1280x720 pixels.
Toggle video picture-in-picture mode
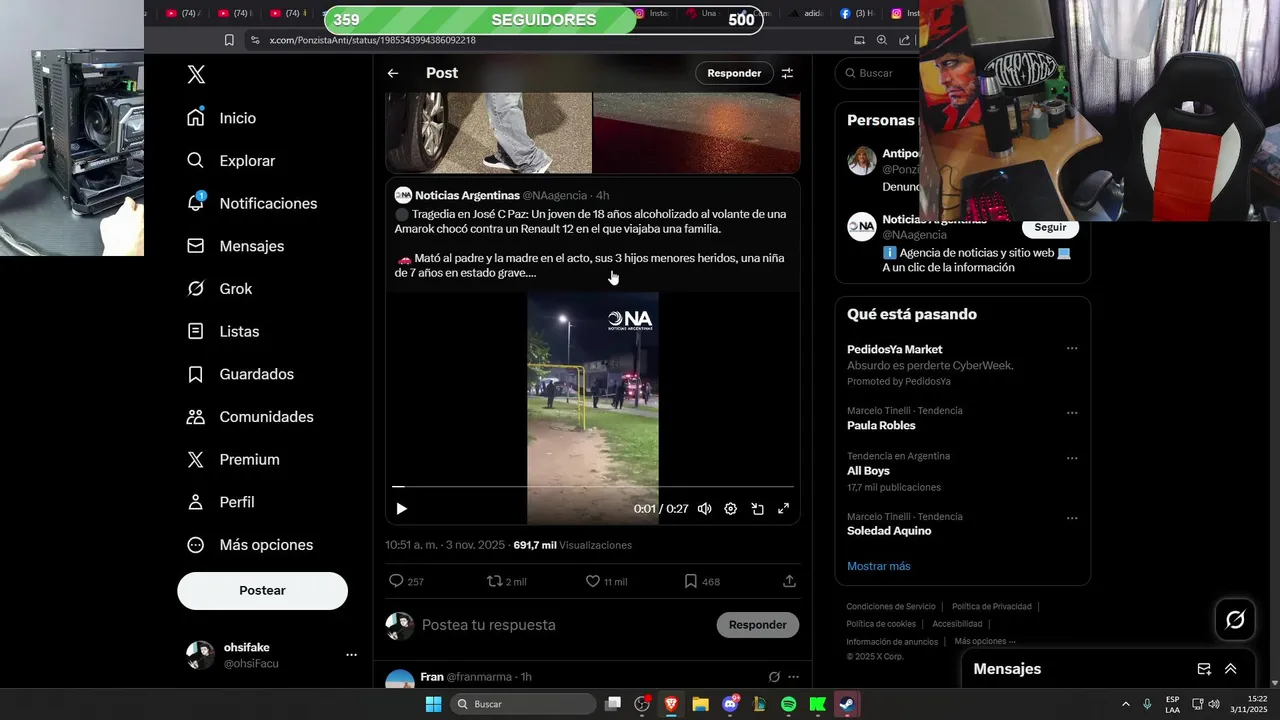coord(757,509)
